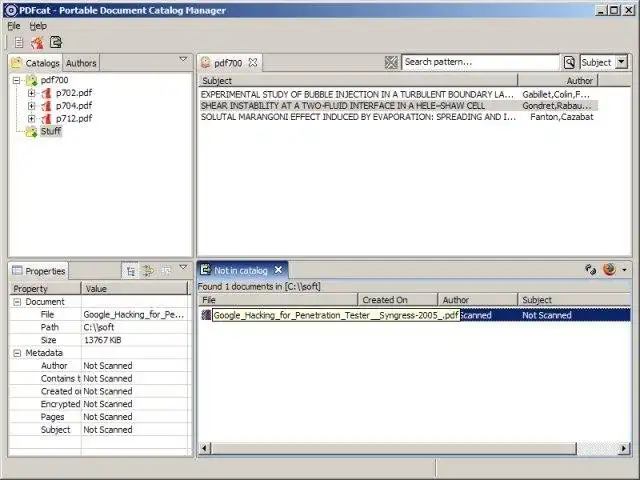This screenshot has width=640, height=480.
Task: Click the Encrypted property row label
Action: click(60, 404)
